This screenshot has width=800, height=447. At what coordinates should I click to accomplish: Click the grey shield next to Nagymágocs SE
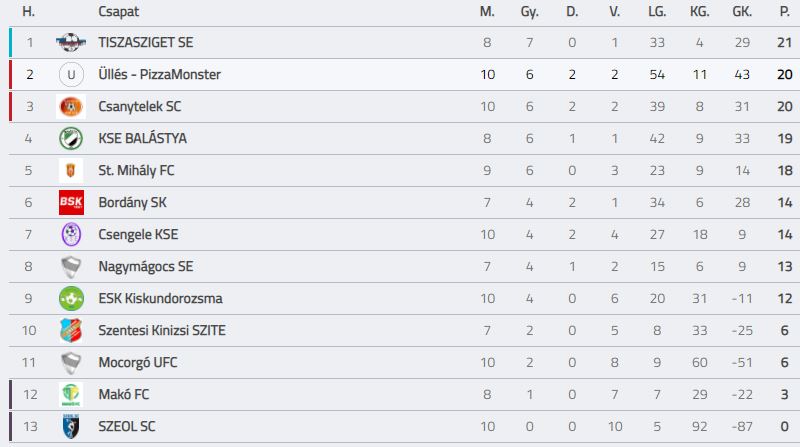click(71, 266)
